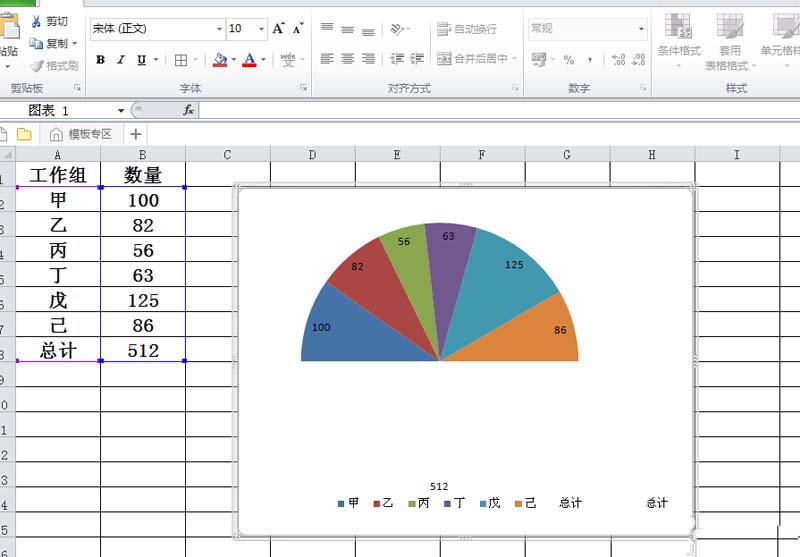Image resolution: width=800 pixels, height=557 pixels.
Task: Open the font size dropdown
Action: [261, 29]
